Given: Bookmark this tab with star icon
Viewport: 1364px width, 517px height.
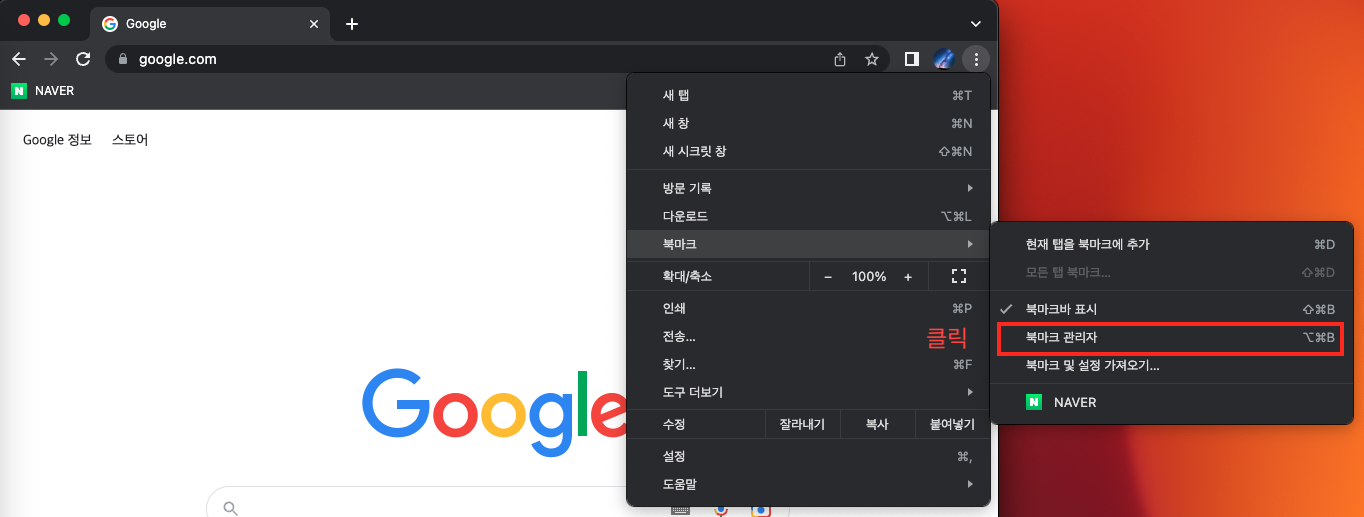Looking at the screenshot, I should [x=872, y=59].
